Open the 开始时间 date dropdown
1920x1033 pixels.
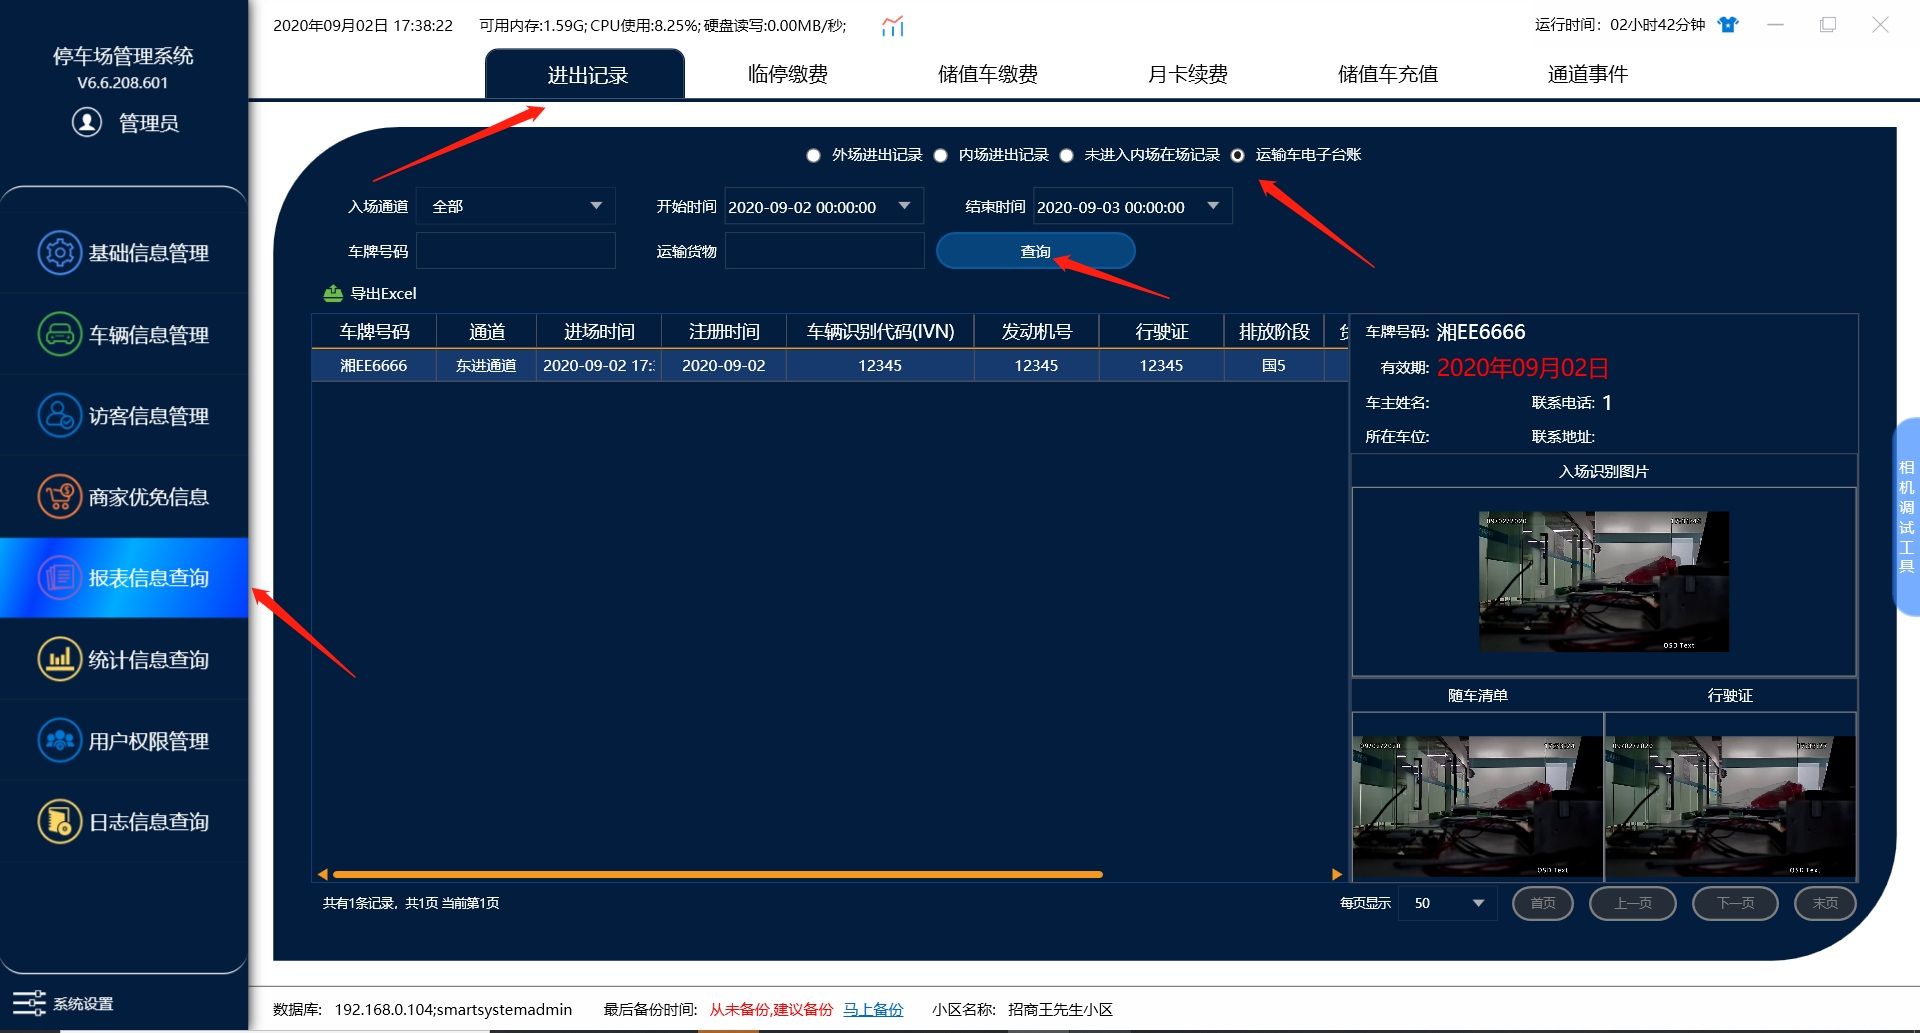coord(905,206)
